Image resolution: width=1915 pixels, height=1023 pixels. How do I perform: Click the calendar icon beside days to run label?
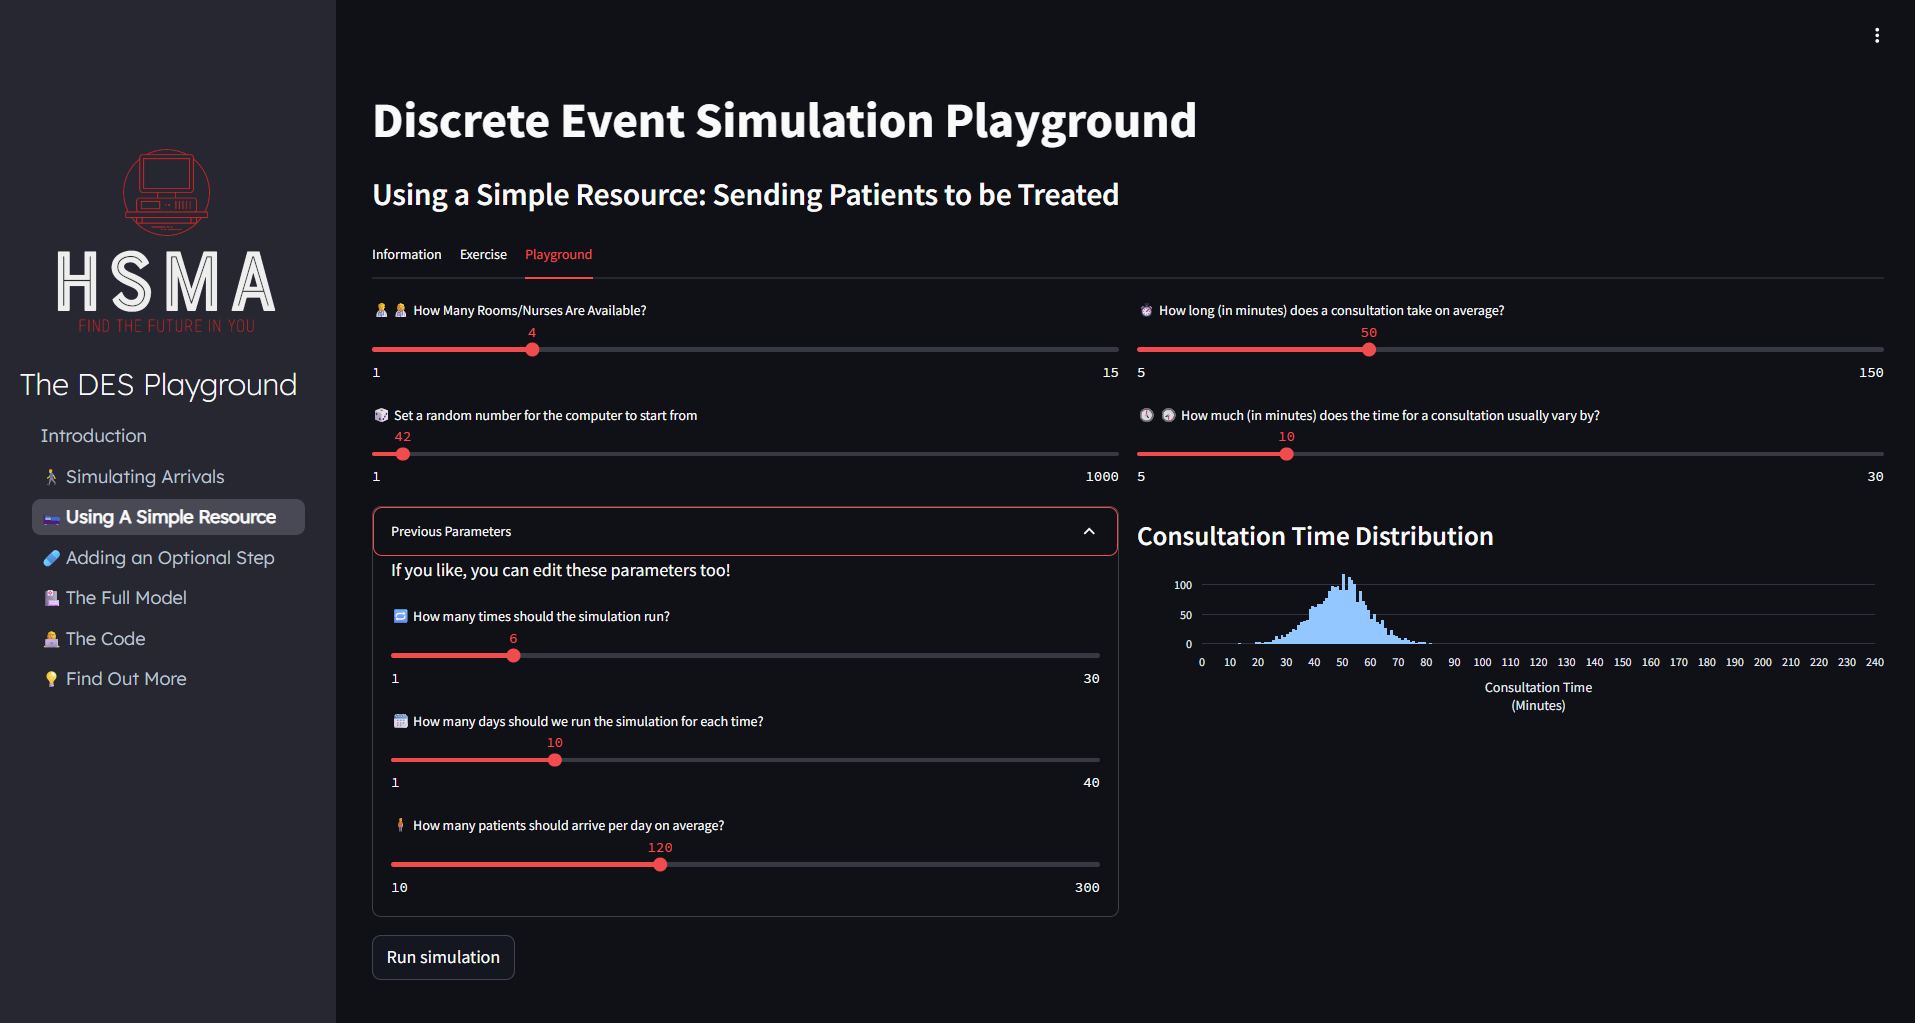[400, 721]
